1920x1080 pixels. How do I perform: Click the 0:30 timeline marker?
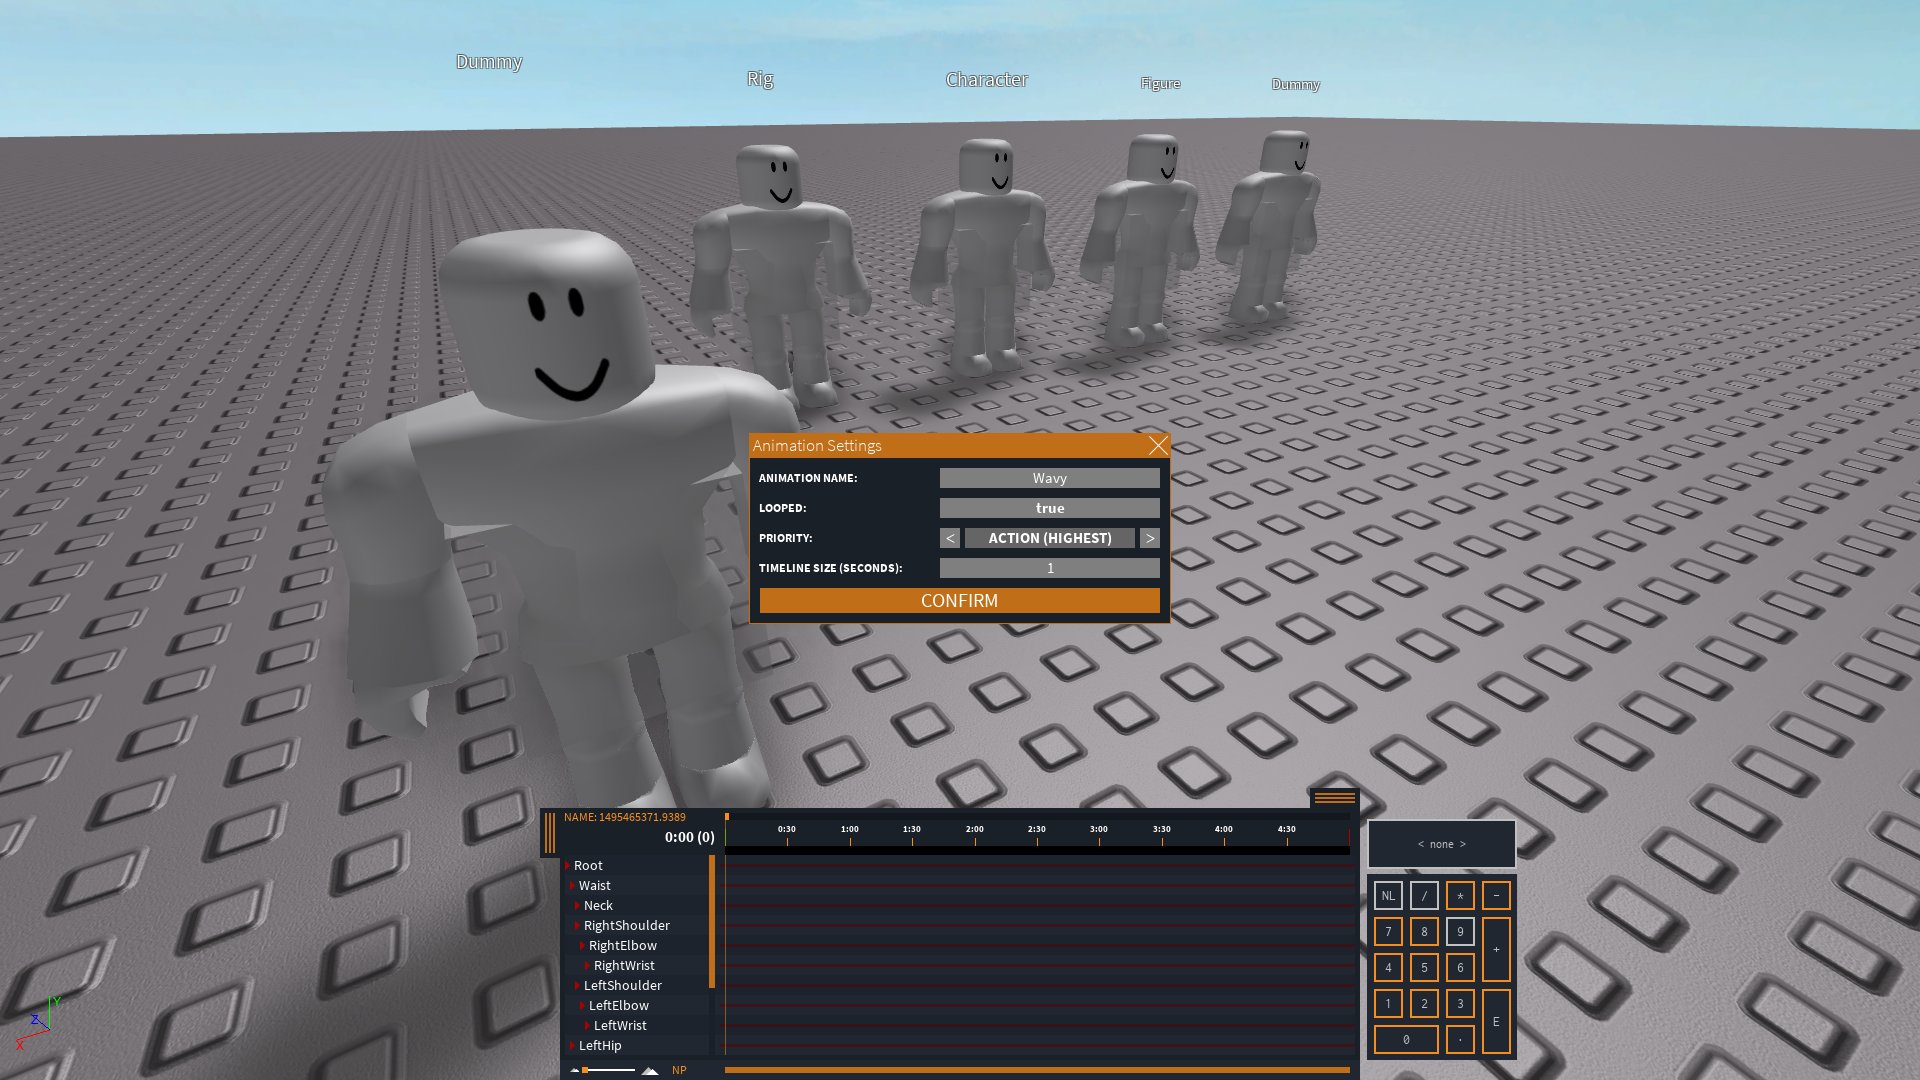[787, 830]
